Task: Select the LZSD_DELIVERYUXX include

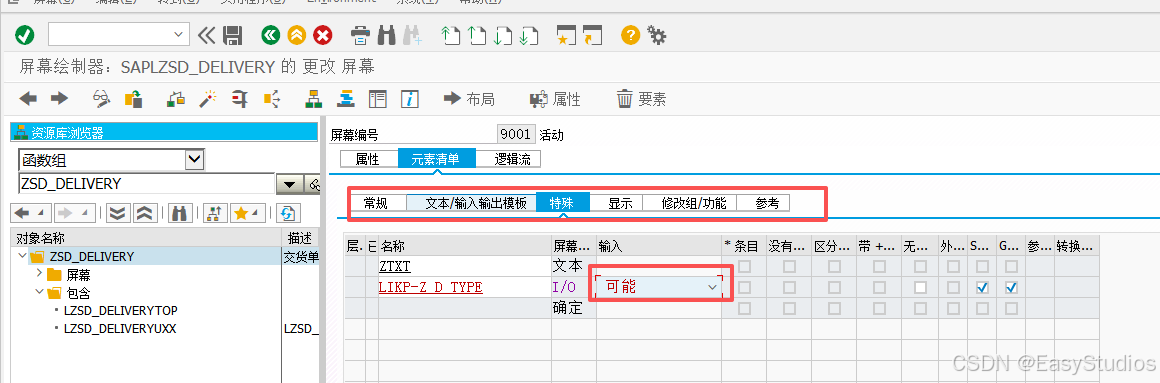Action: [x=121, y=328]
